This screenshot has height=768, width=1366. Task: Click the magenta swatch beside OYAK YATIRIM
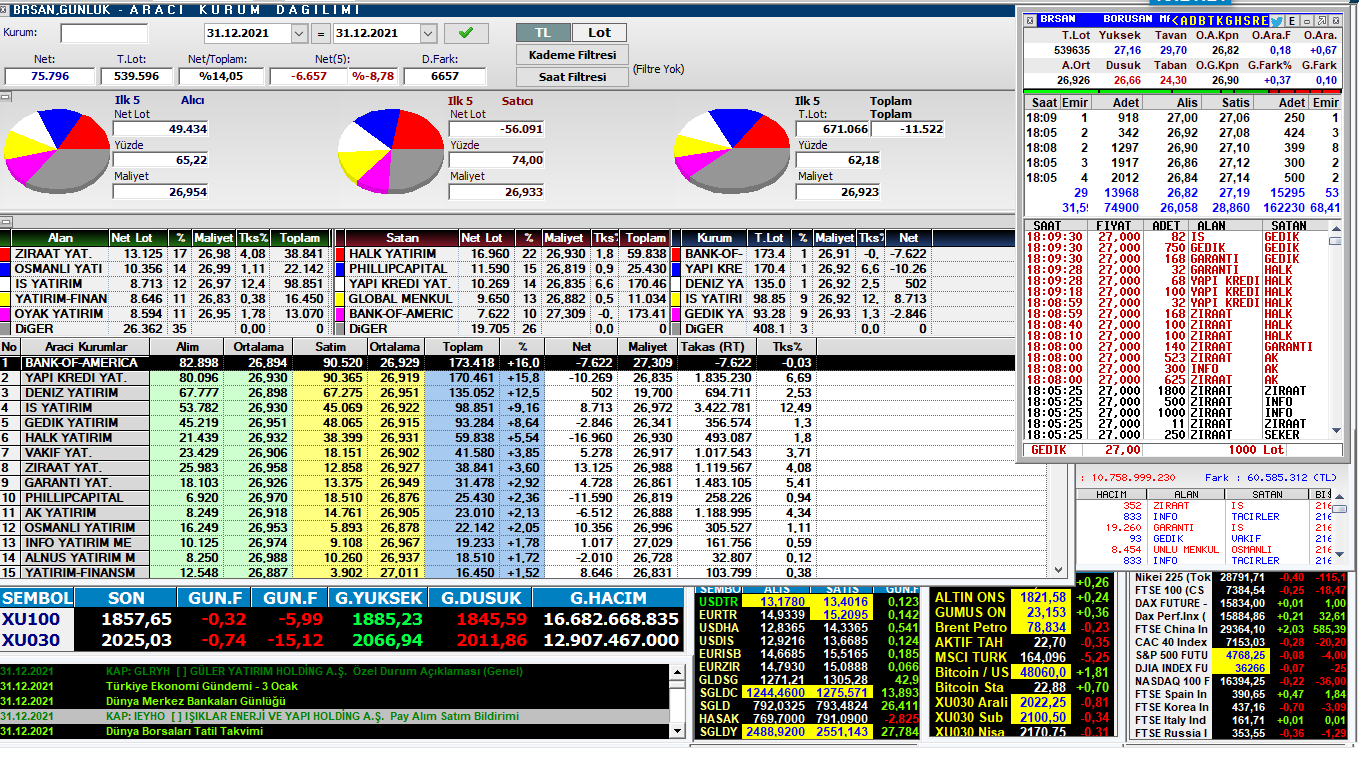[x=5, y=314]
